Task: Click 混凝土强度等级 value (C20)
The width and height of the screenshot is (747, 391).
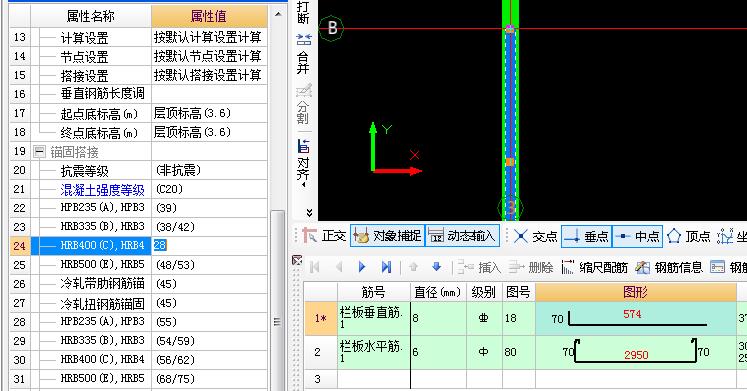Action: click(x=209, y=189)
